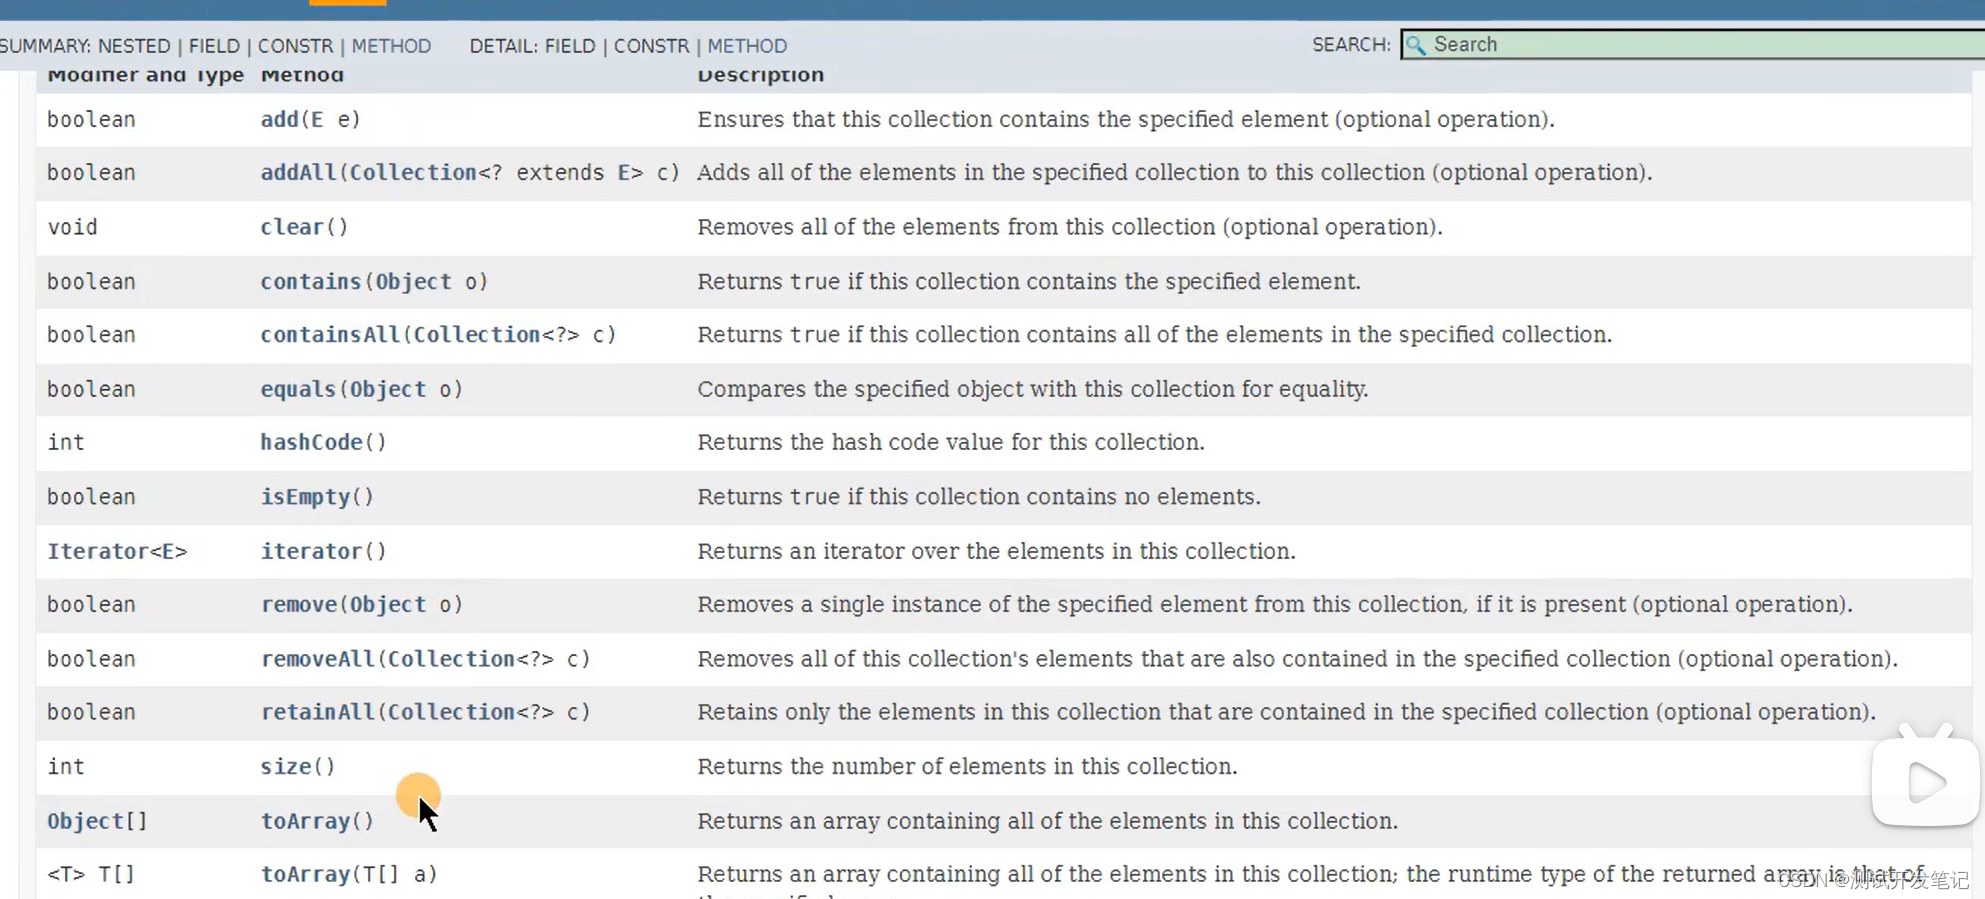Open the equals(Object o) method link

[298, 389]
